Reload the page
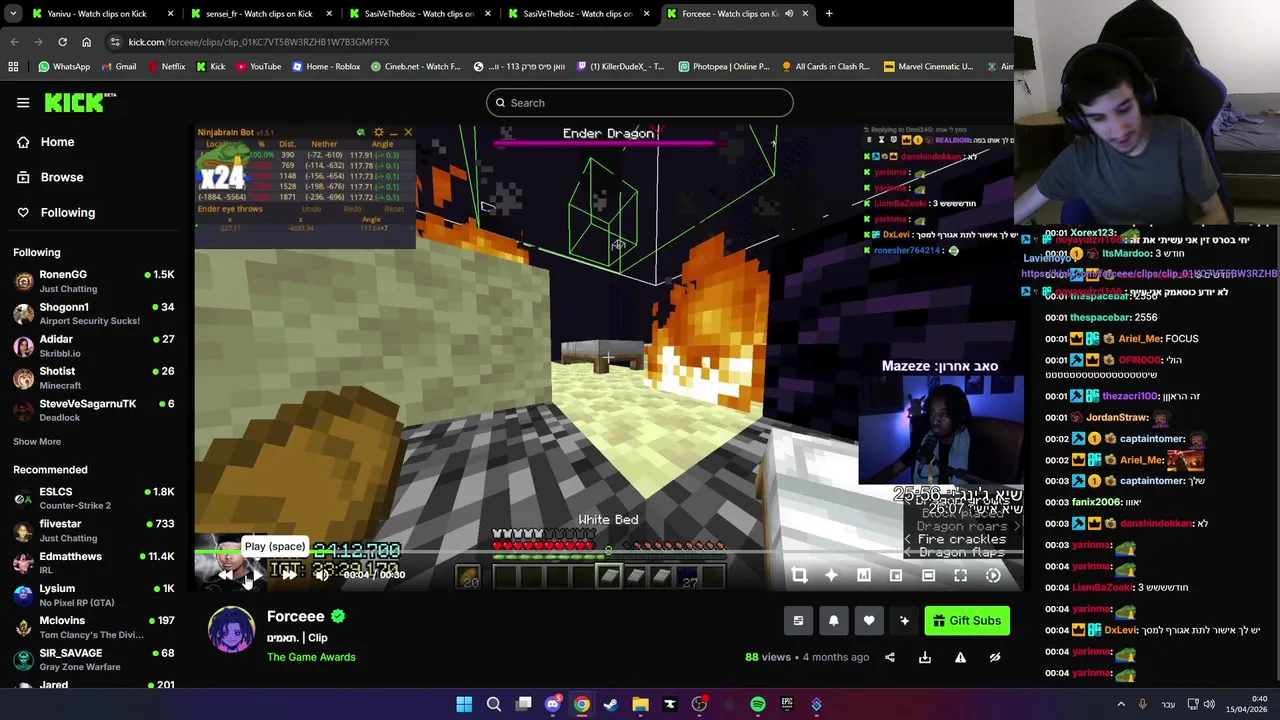Viewport: 1280px width, 720px height. click(62, 42)
